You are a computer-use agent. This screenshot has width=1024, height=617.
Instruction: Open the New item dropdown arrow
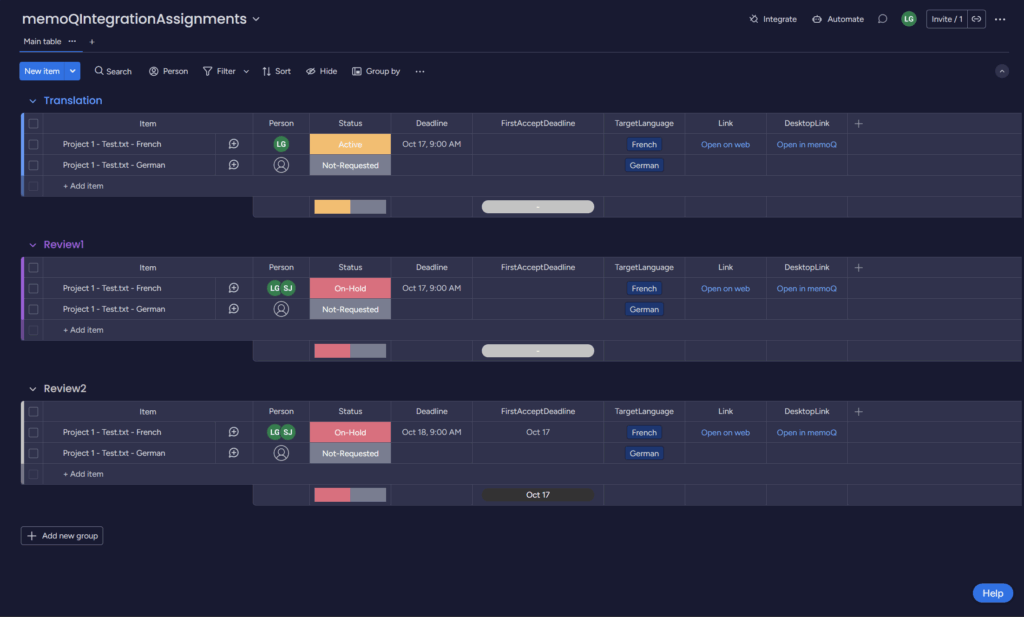pos(73,71)
